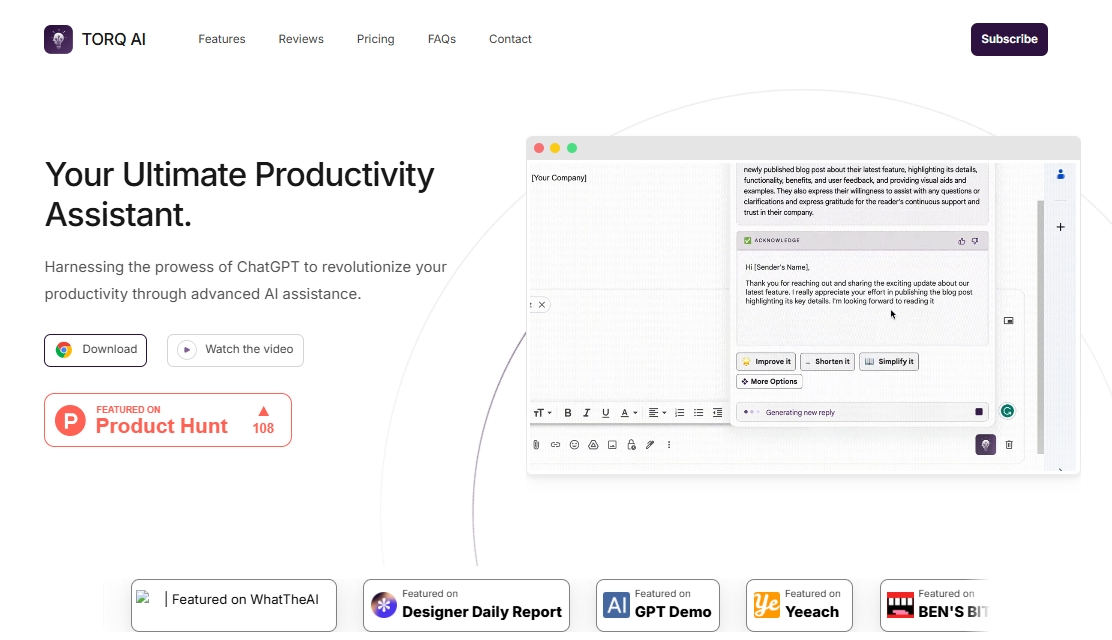1112x640 pixels.
Task: Expand the text alignment dropdown
Action: [x=656, y=413]
